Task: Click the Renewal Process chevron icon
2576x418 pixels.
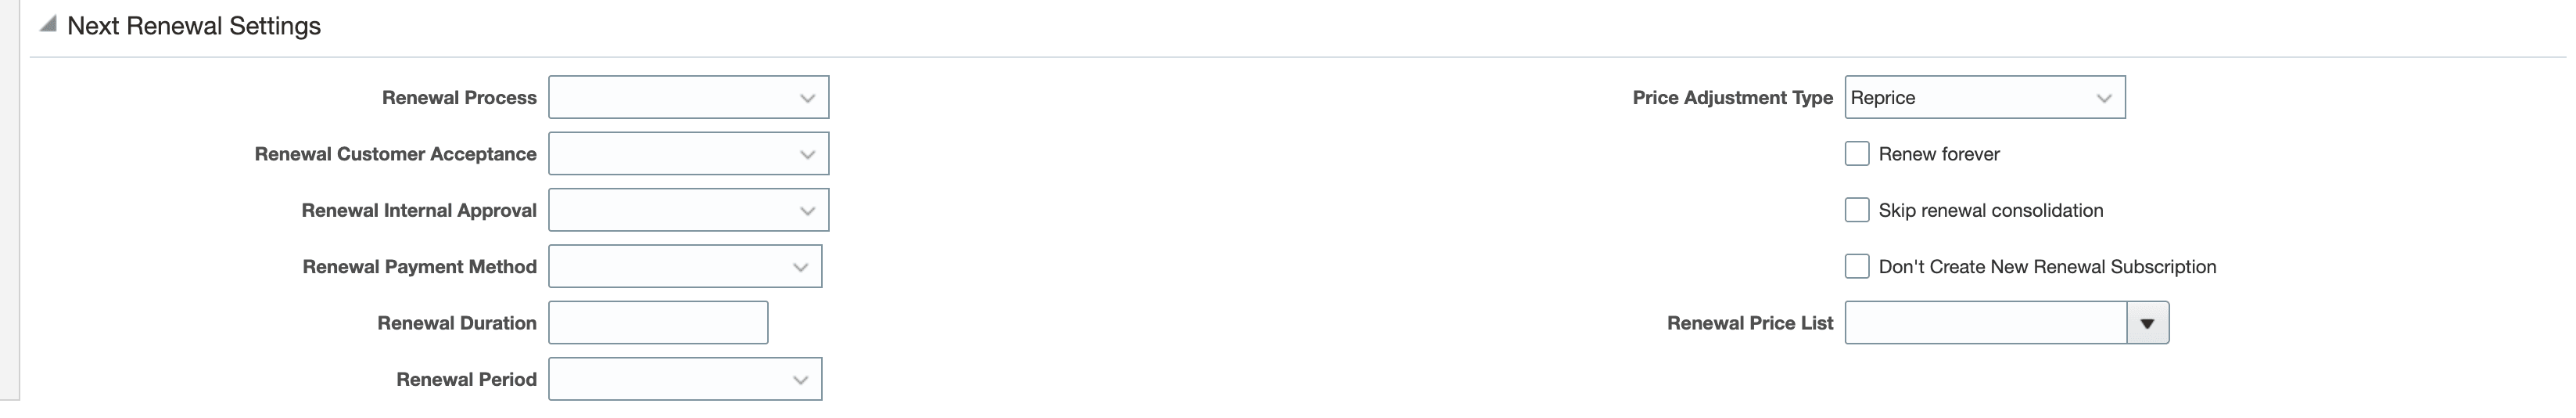Action: coord(807,98)
